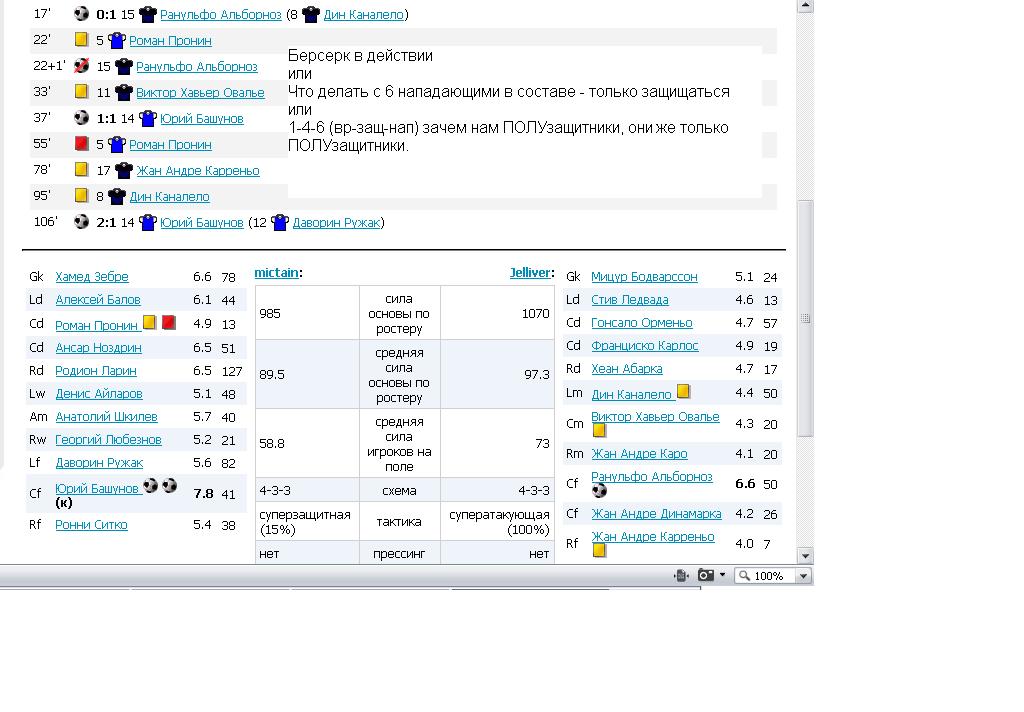Open the mictain manager profile link

point(276,272)
